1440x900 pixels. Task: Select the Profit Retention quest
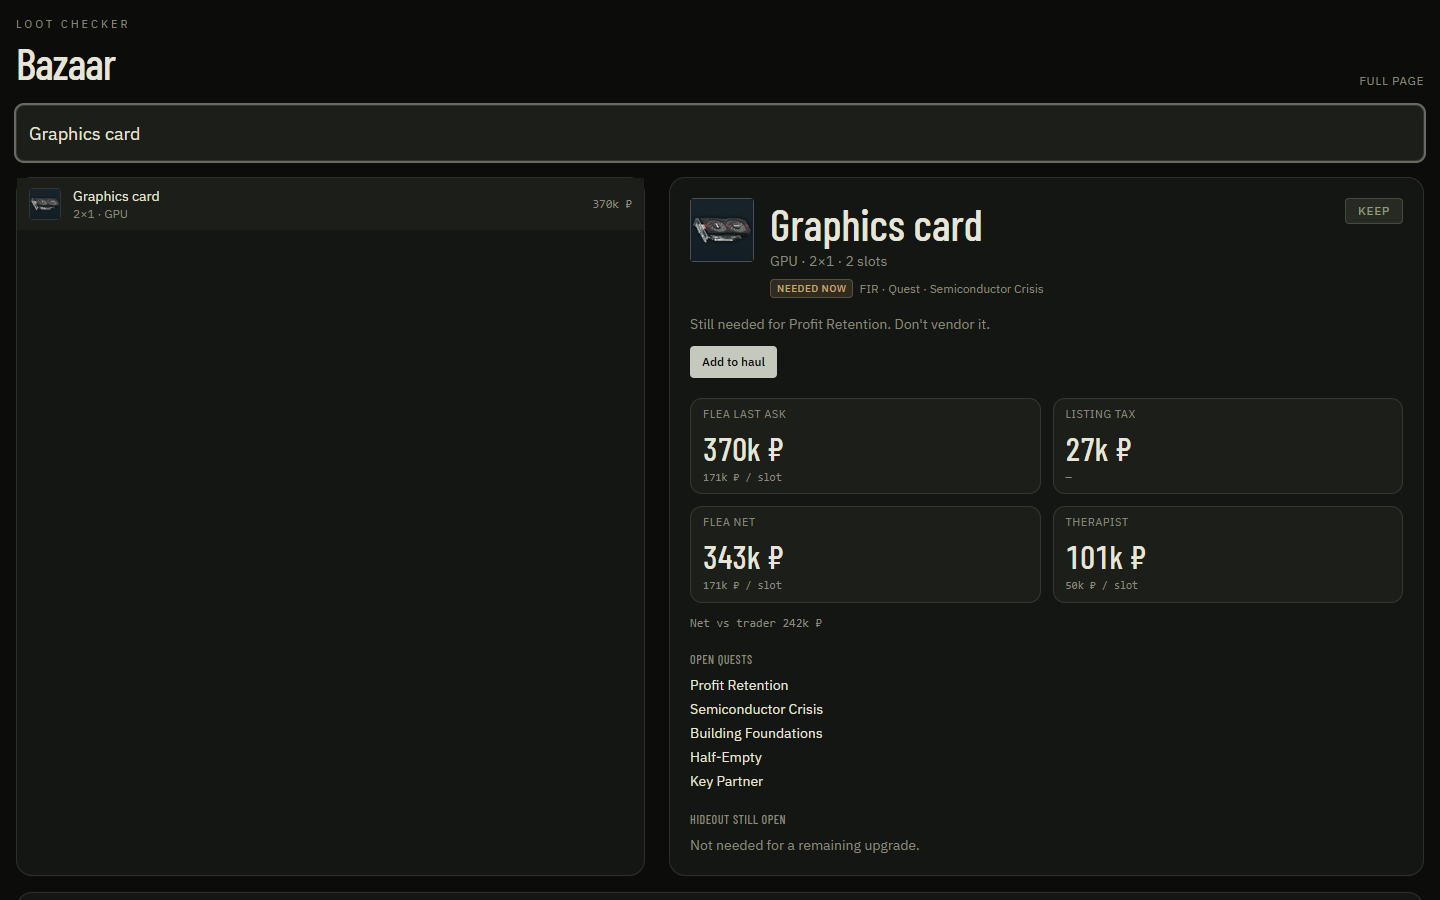click(739, 685)
